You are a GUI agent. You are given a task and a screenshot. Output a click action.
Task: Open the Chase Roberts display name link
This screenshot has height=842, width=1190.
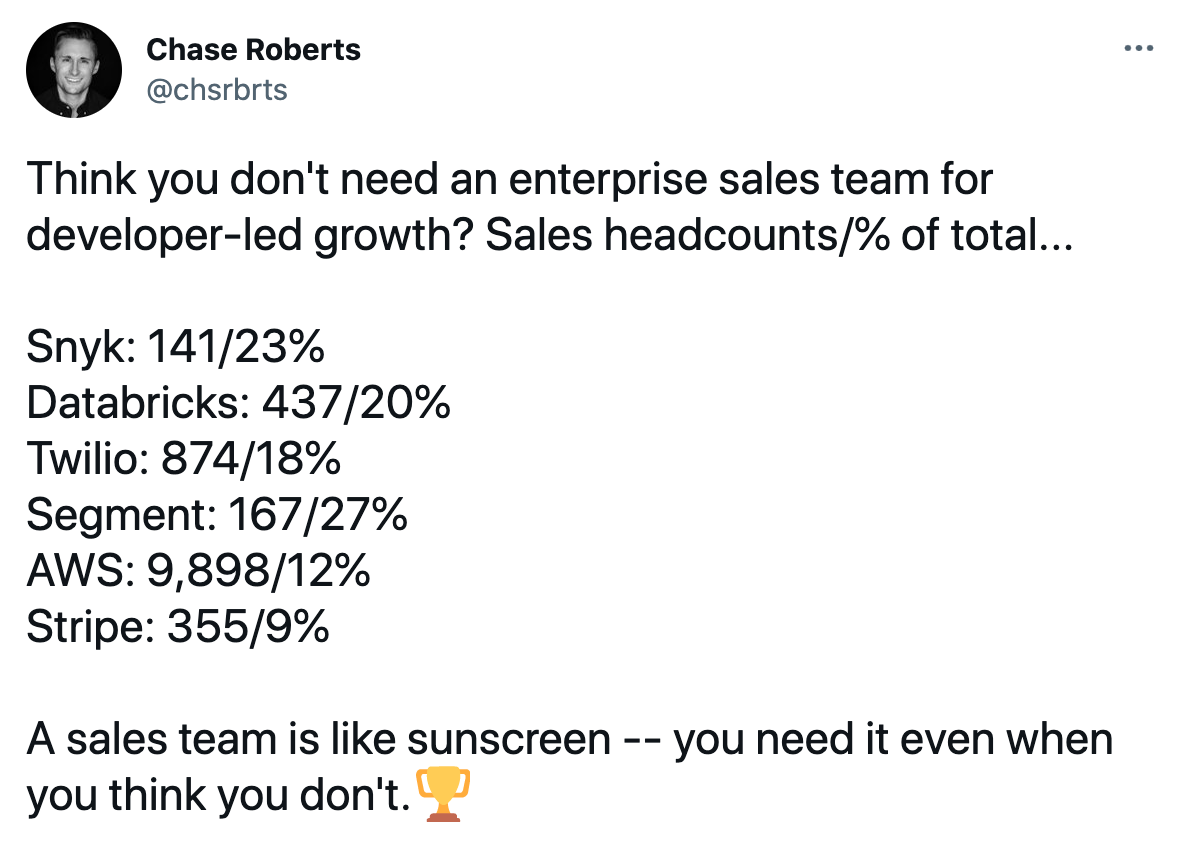(253, 50)
